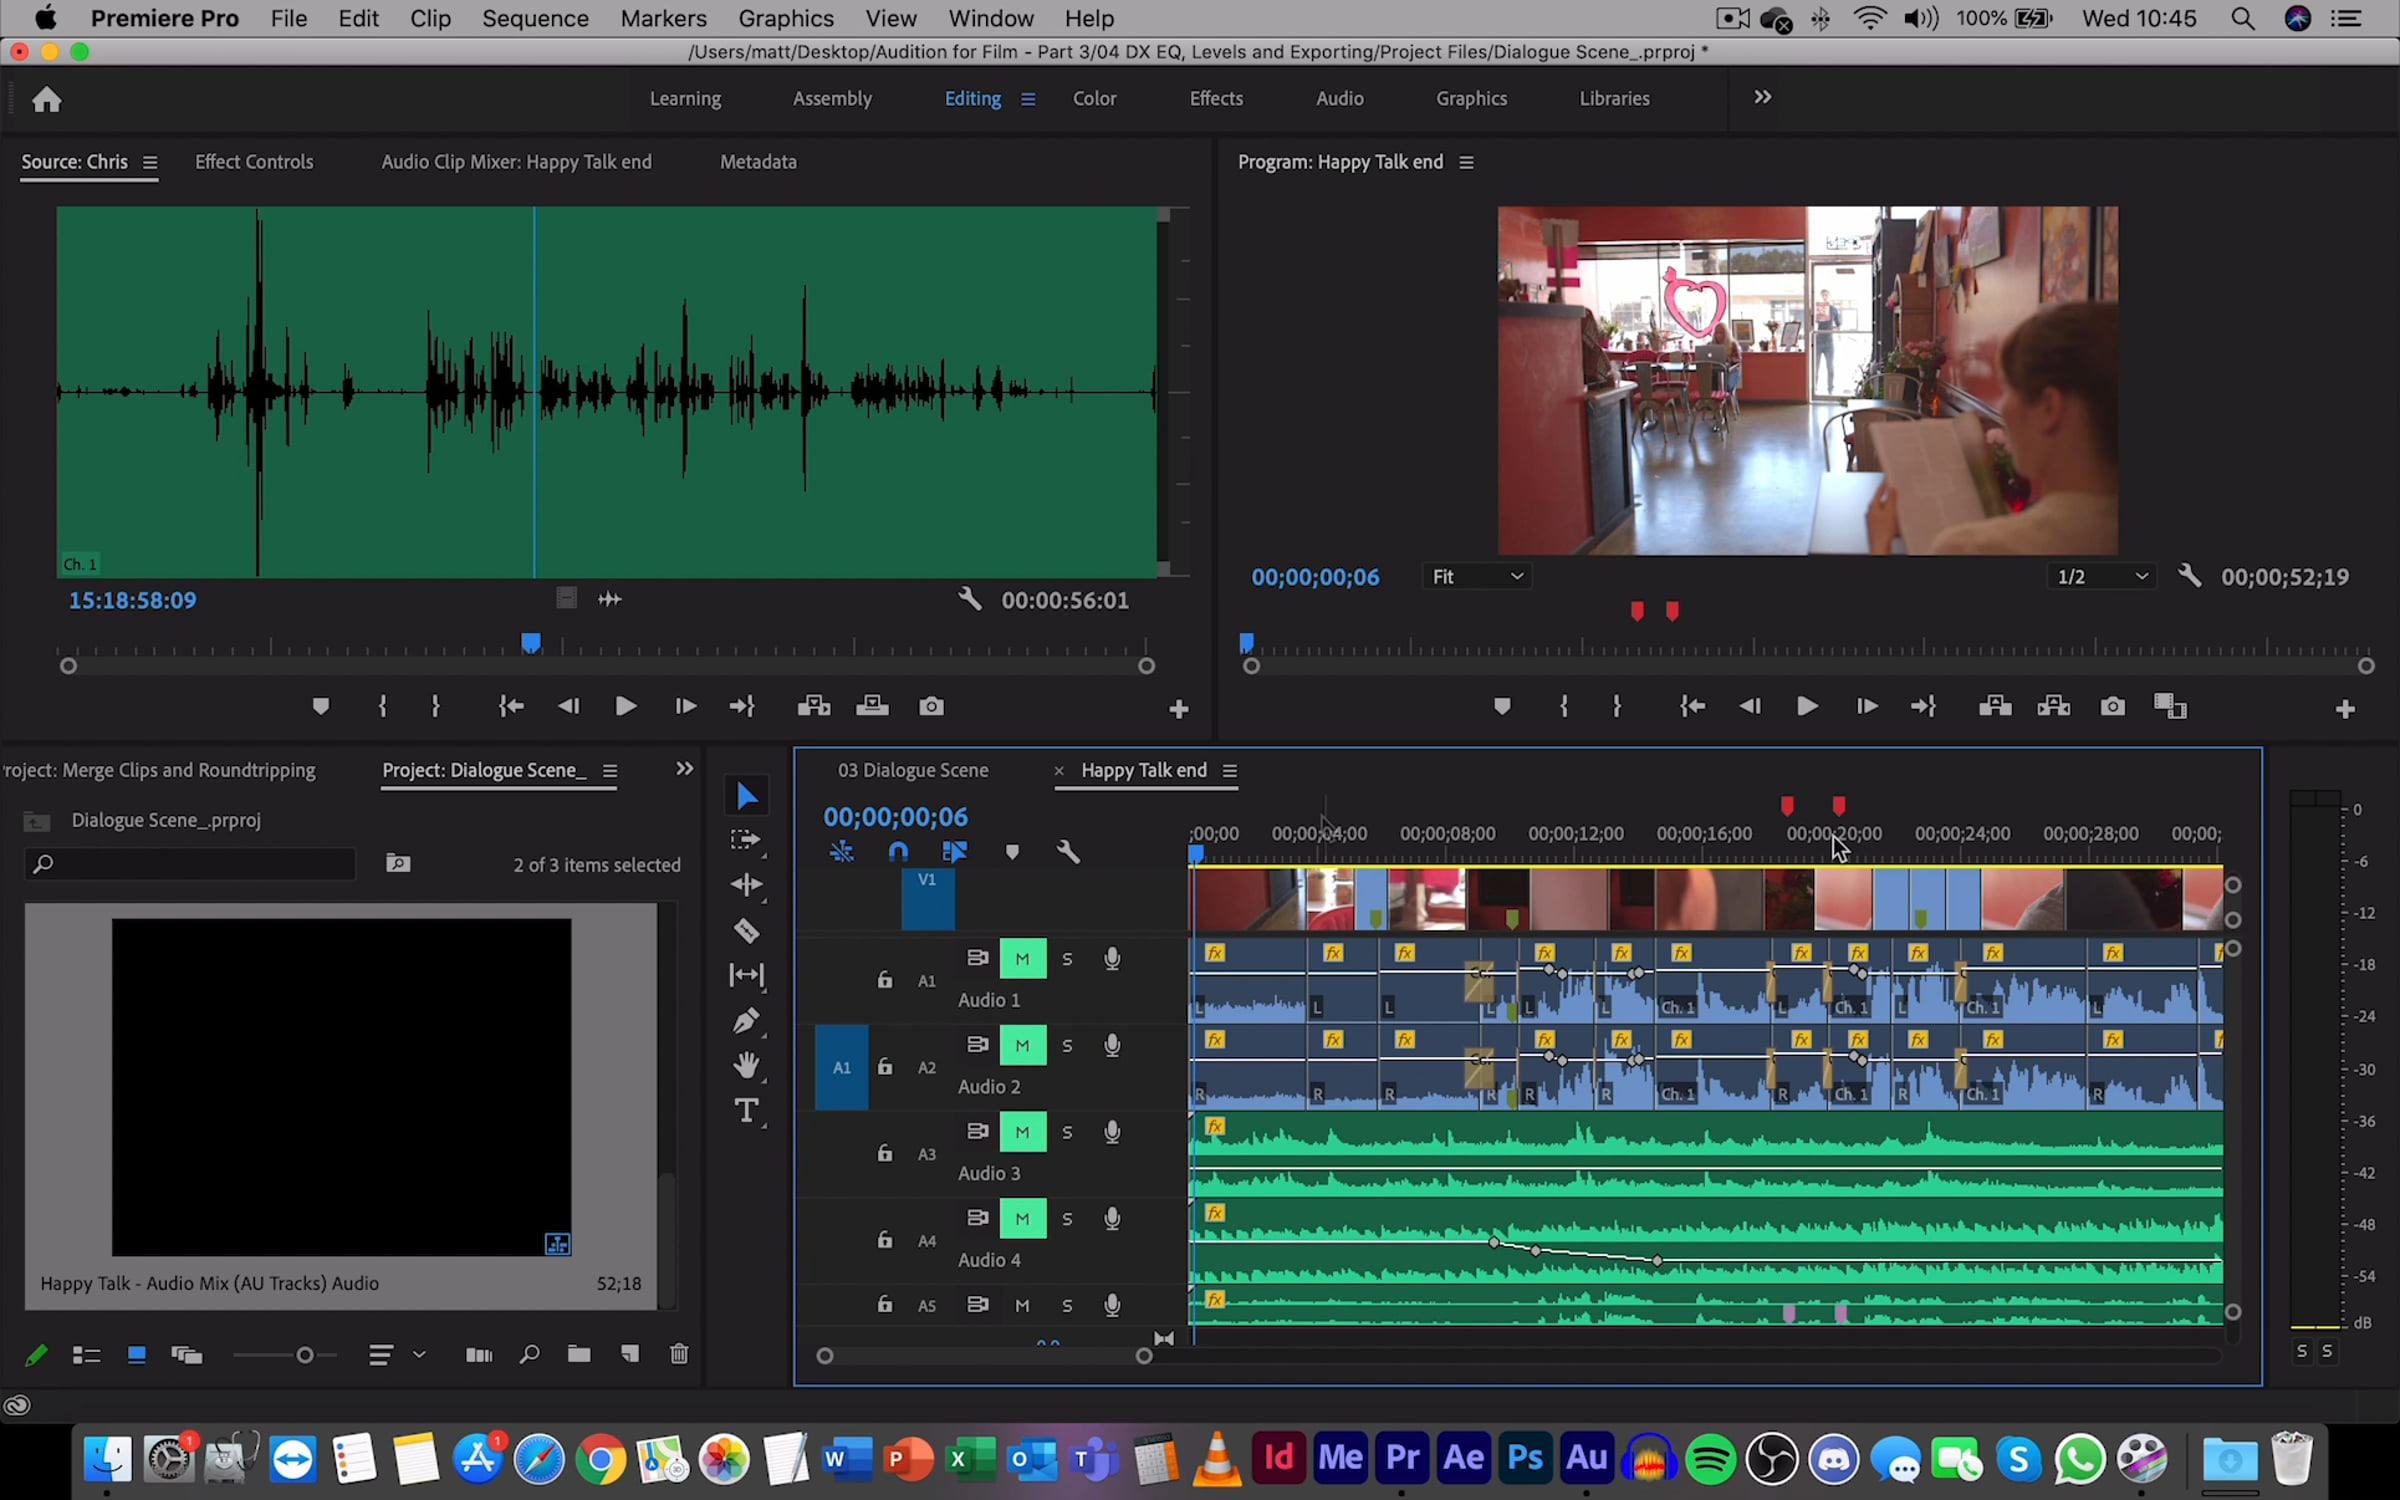
Task: Select the Hand tool
Action: [746, 1065]
